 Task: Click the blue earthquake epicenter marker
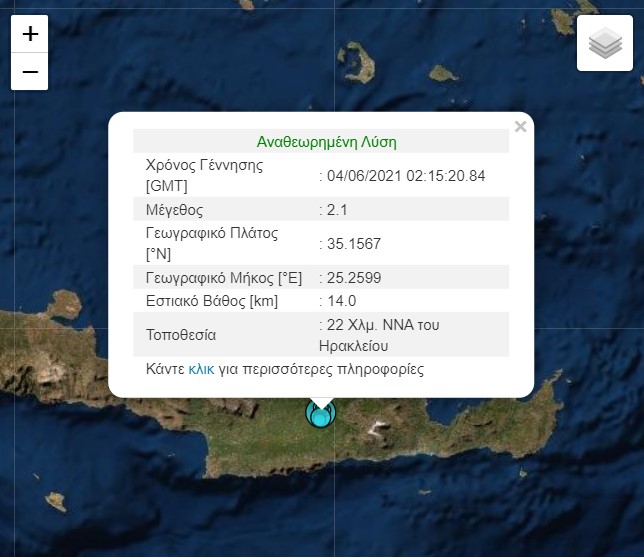click(x=320, y=413)
